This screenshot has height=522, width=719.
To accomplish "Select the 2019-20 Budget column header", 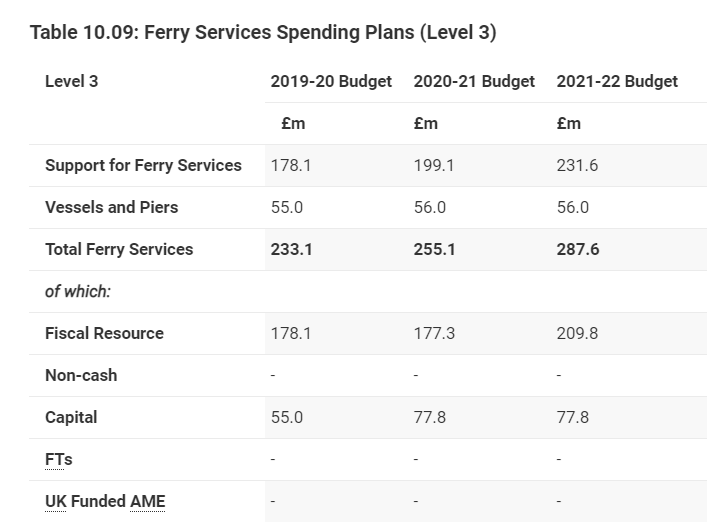I will point(331,81).
